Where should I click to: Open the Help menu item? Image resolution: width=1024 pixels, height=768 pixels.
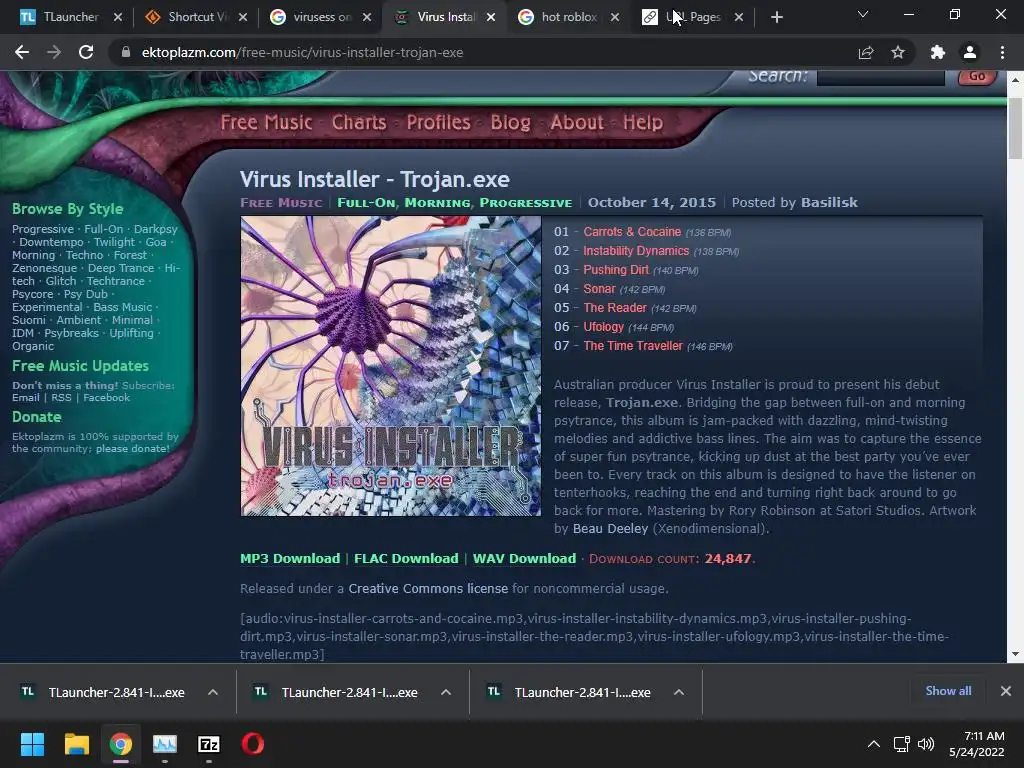tap(643, 122)
